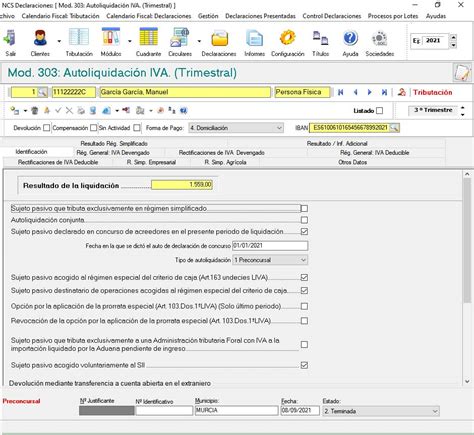Click the printer icon in small toolbar
The image size is (474, 435).
coord(81,110)
